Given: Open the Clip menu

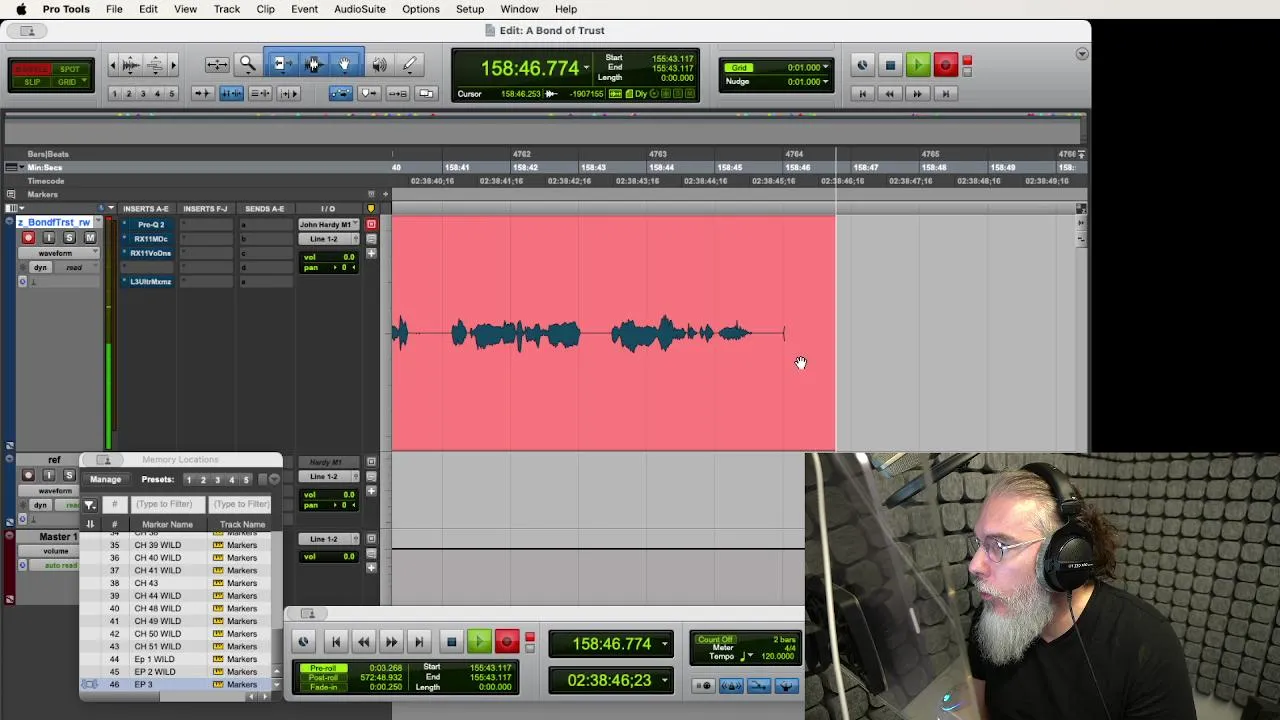Looking at the screenshot, I should pos(265,9).
